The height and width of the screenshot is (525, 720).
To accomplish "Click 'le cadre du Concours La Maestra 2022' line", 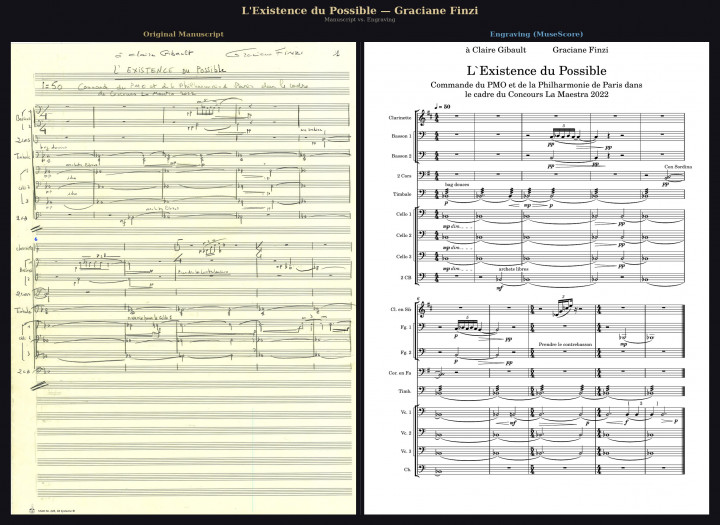I will tap(536, 94).
